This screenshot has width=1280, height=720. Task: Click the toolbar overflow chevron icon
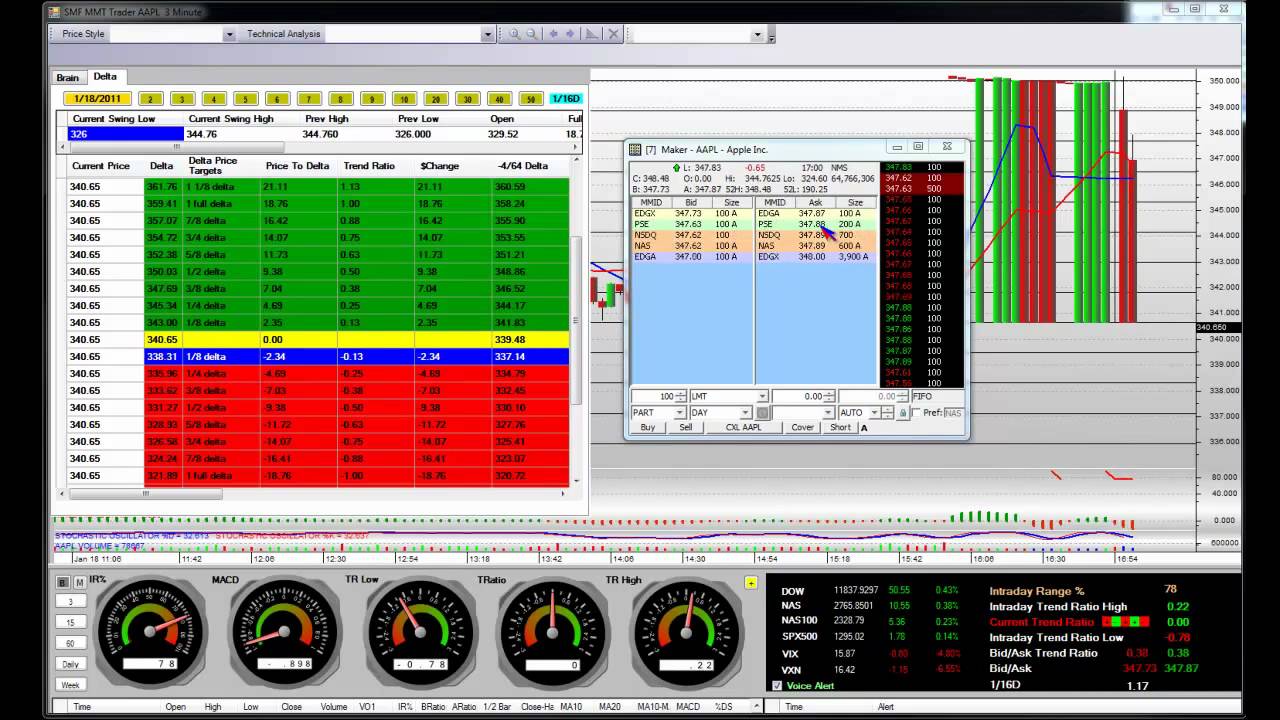tap(772, 36)
